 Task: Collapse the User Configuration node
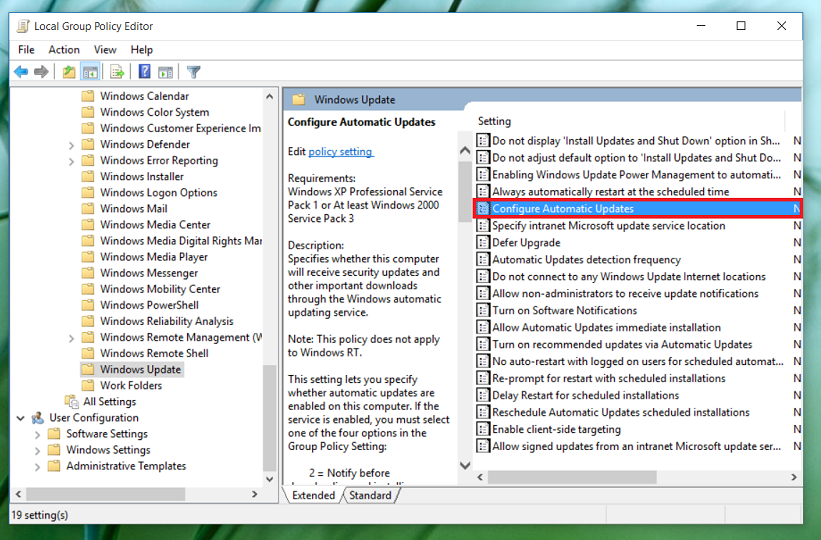point(20,418)
